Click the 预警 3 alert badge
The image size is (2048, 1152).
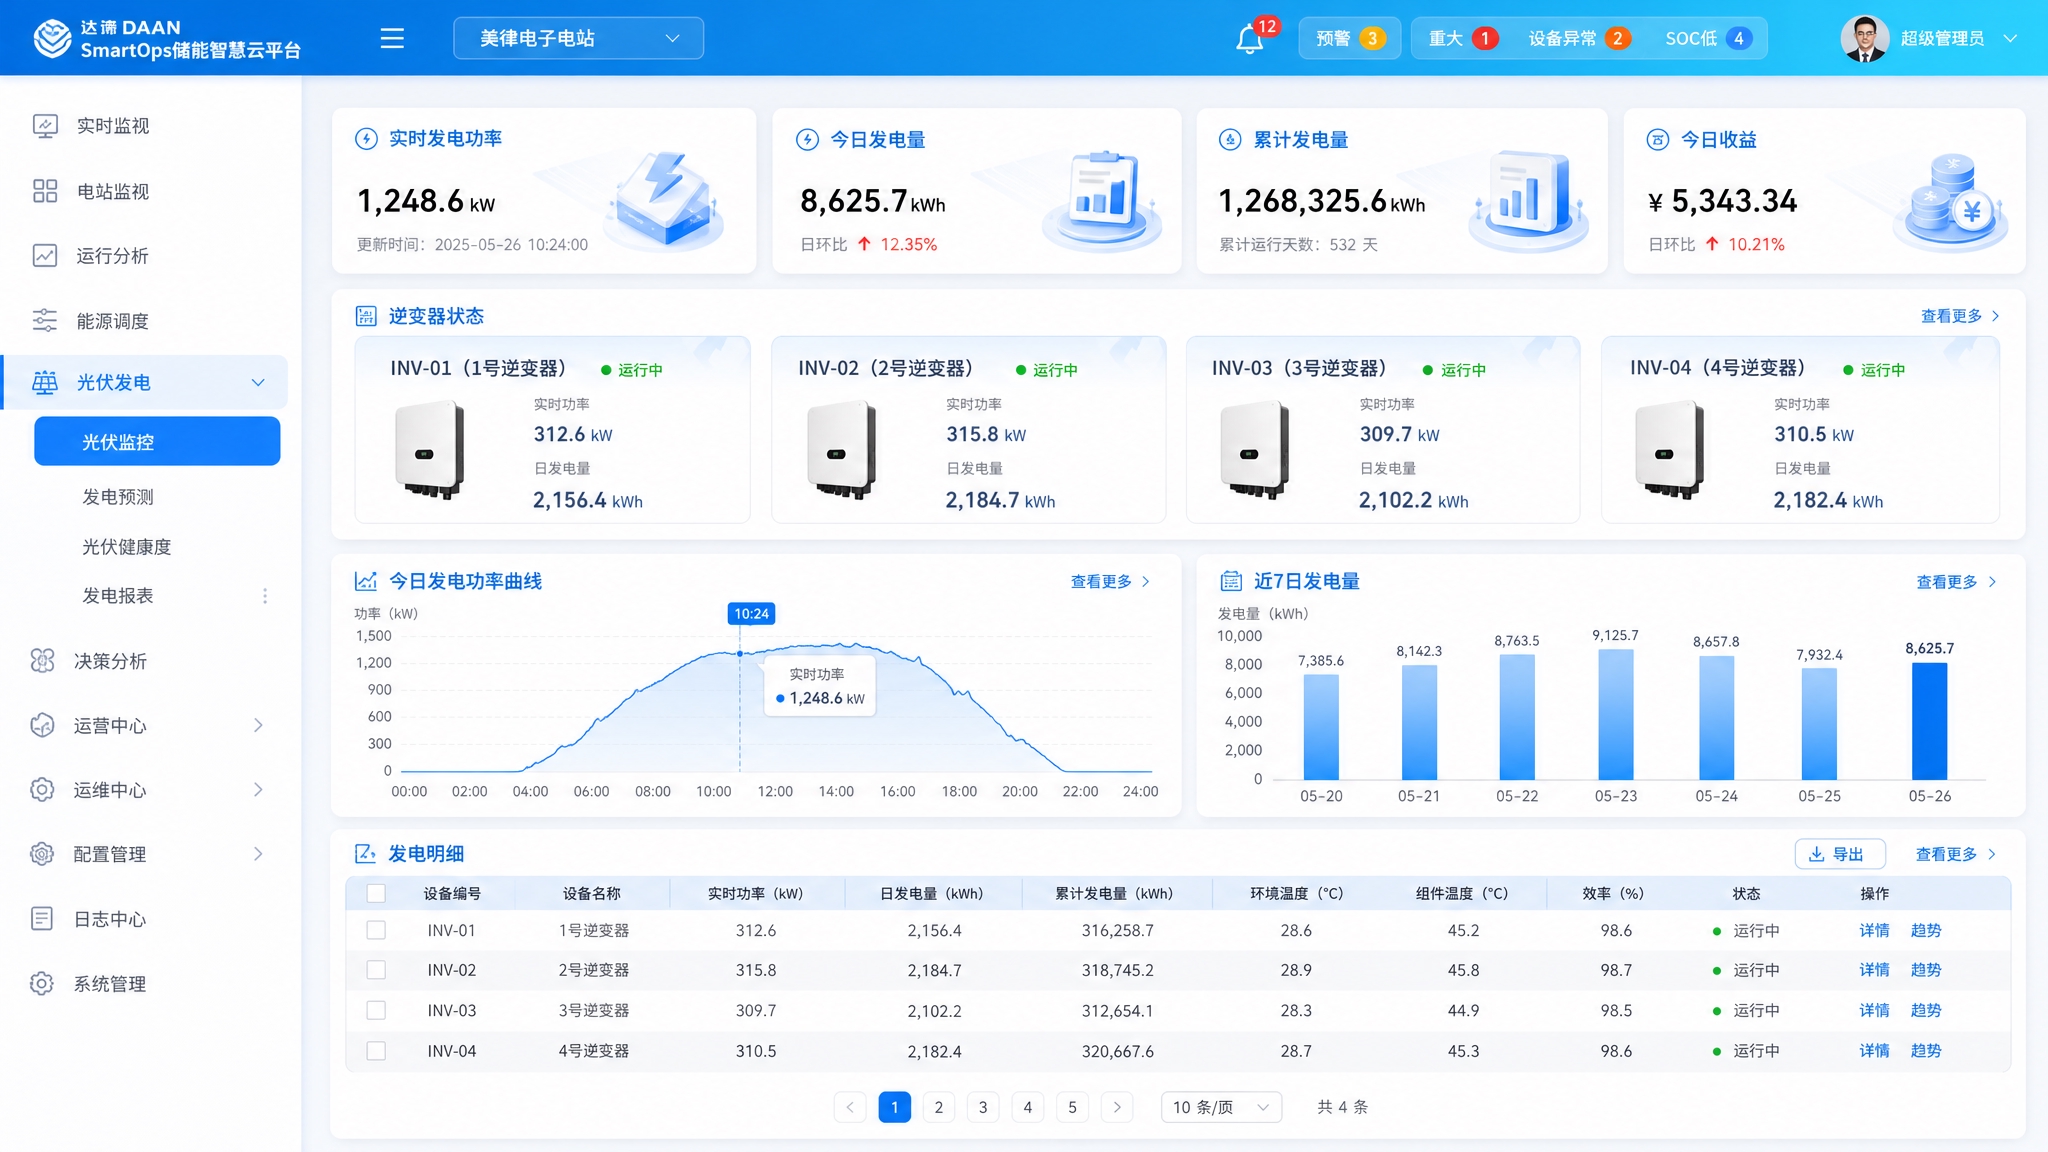click(x=1349, y=38)
